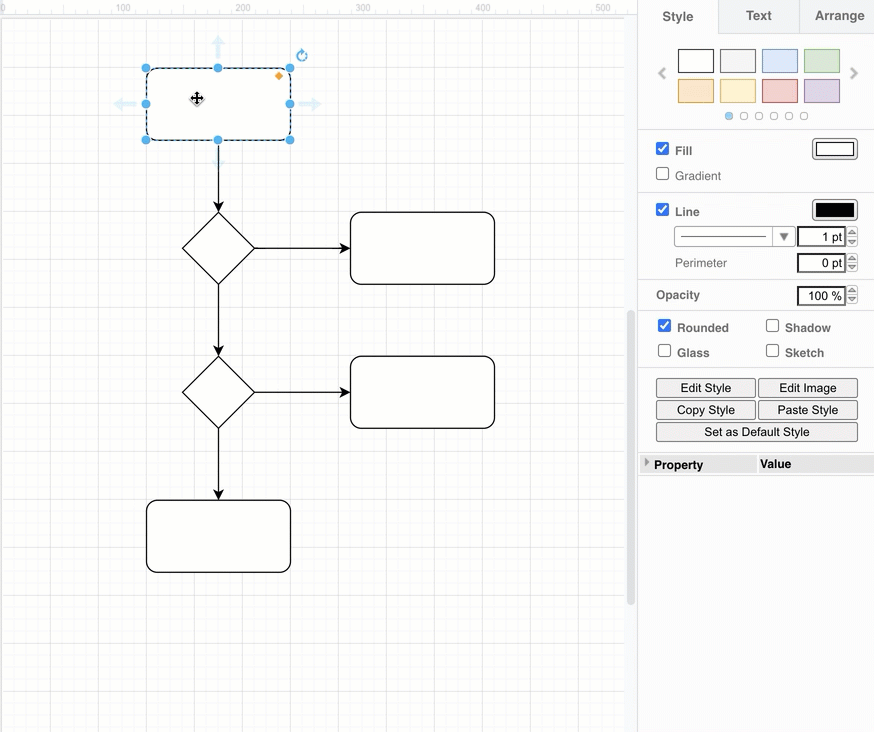Click the first pagination dot below style presets

(728, 115)
